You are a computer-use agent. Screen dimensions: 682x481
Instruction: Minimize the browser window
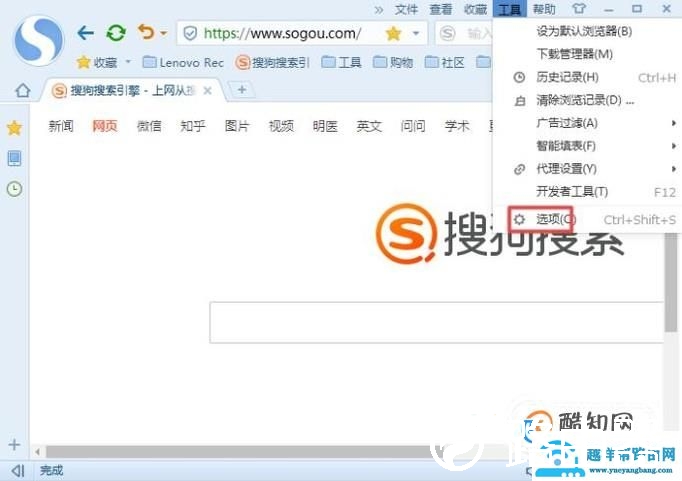tap(609, 10)
